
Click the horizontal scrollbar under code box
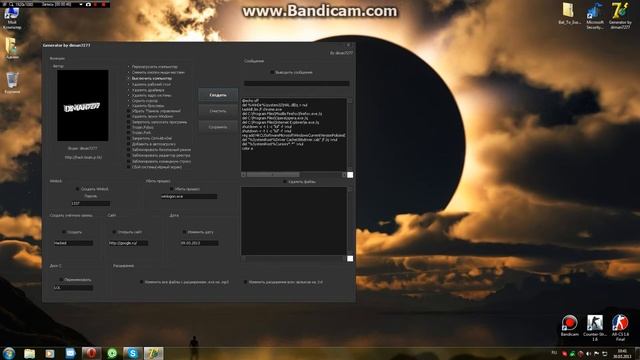coord(294,175)
